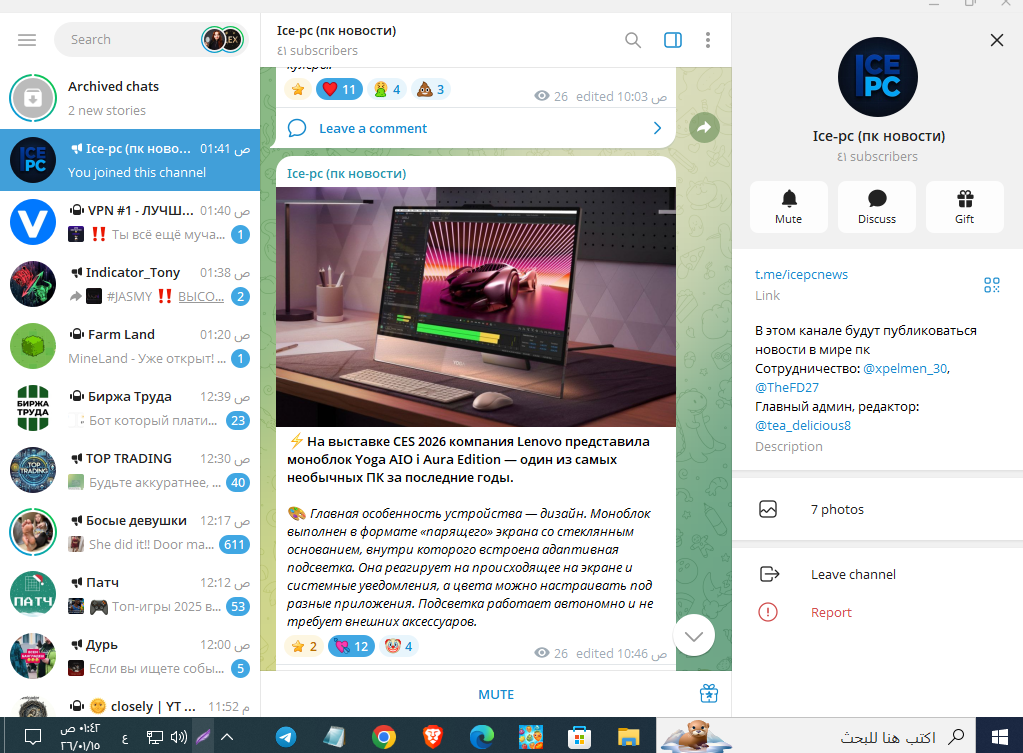Click the MUTE button at bottom
This screenshot has height=753, width=1023.
[x=496, y=694]
